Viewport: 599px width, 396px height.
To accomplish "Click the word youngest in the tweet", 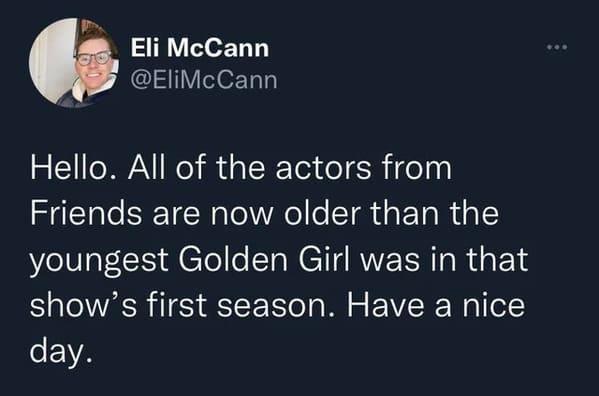I will (x=99, y=262).
